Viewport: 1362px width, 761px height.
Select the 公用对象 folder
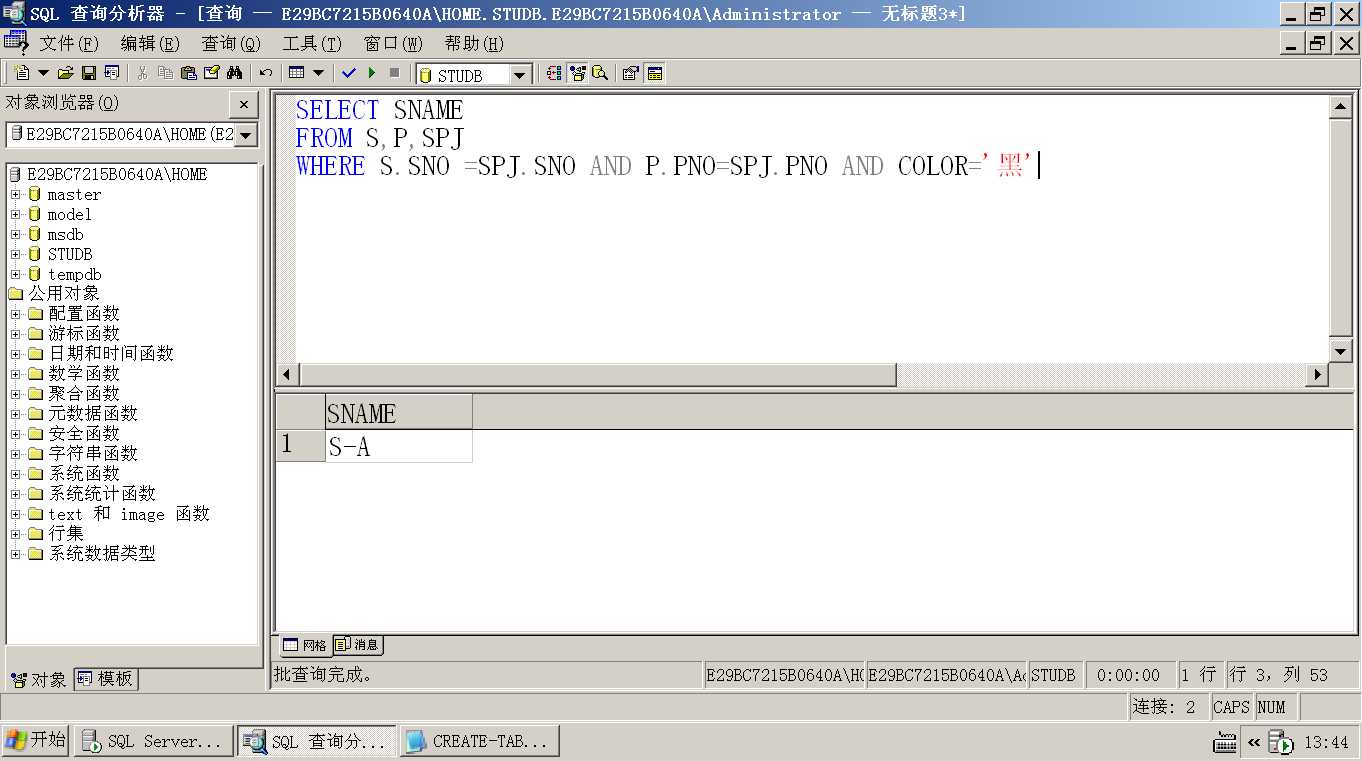point(64,293)
